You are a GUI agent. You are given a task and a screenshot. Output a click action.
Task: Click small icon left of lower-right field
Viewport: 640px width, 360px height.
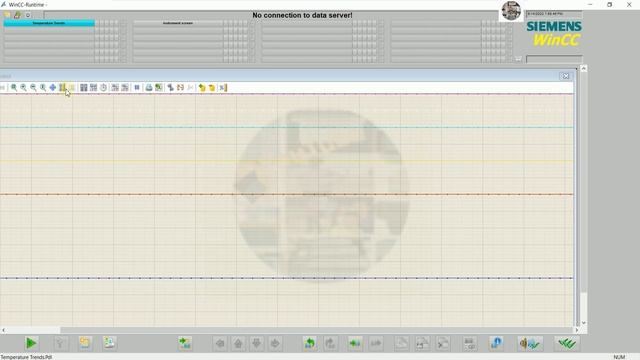[x=518, y=60]
